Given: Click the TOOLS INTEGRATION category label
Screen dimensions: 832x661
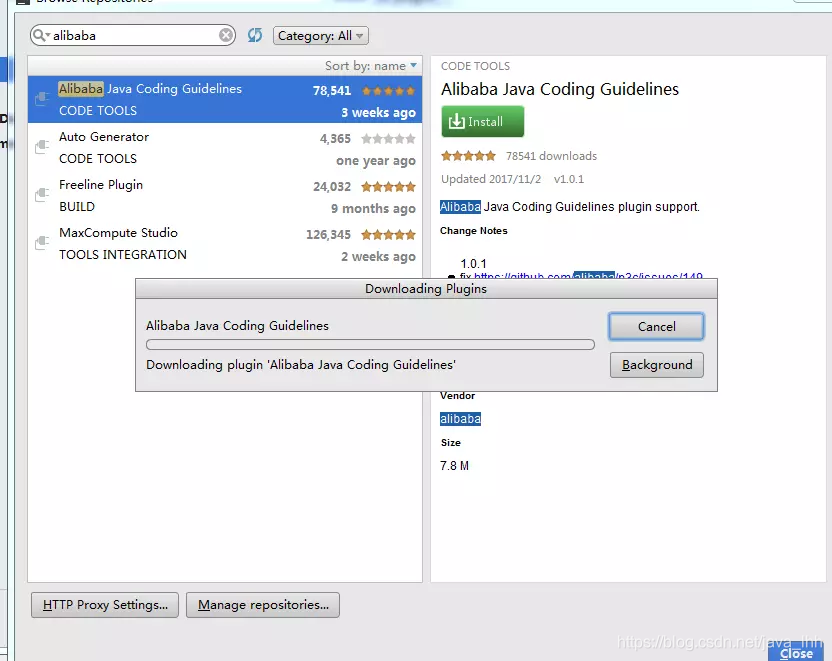Looking at the screenshot, I should coord(123,255).
